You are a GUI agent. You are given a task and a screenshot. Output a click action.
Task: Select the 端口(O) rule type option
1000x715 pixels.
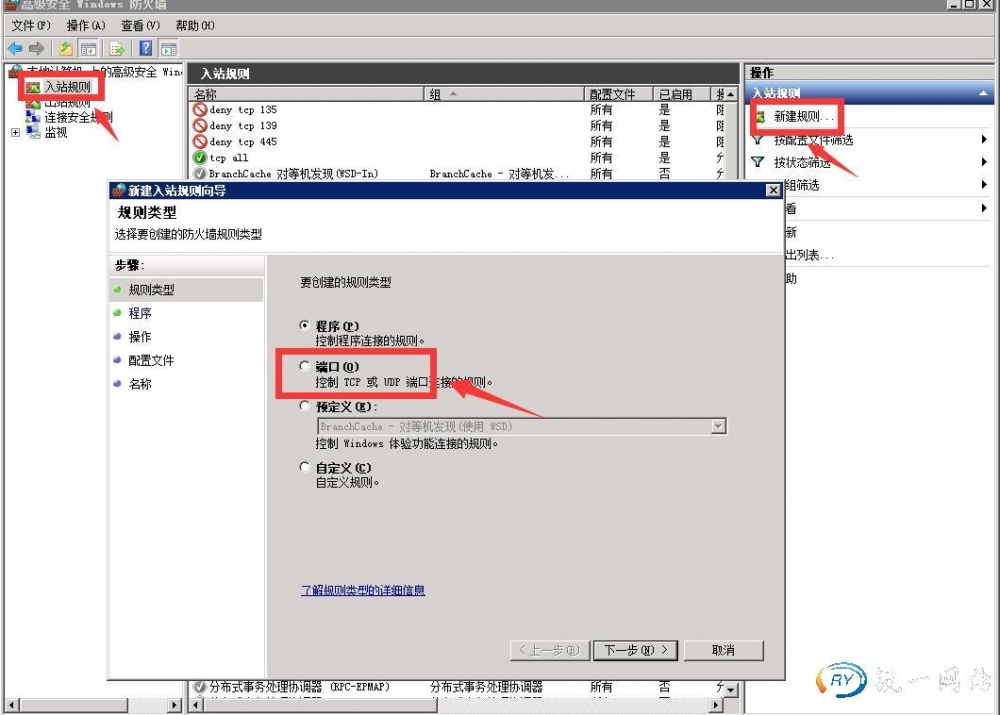[x=305, y=367]
